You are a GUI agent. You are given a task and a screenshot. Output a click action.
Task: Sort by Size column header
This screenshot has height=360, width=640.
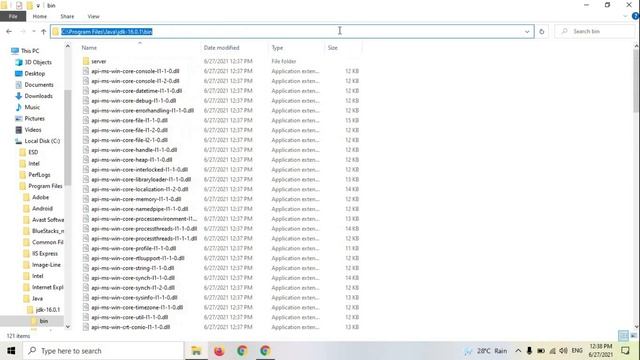click(333, 48)
